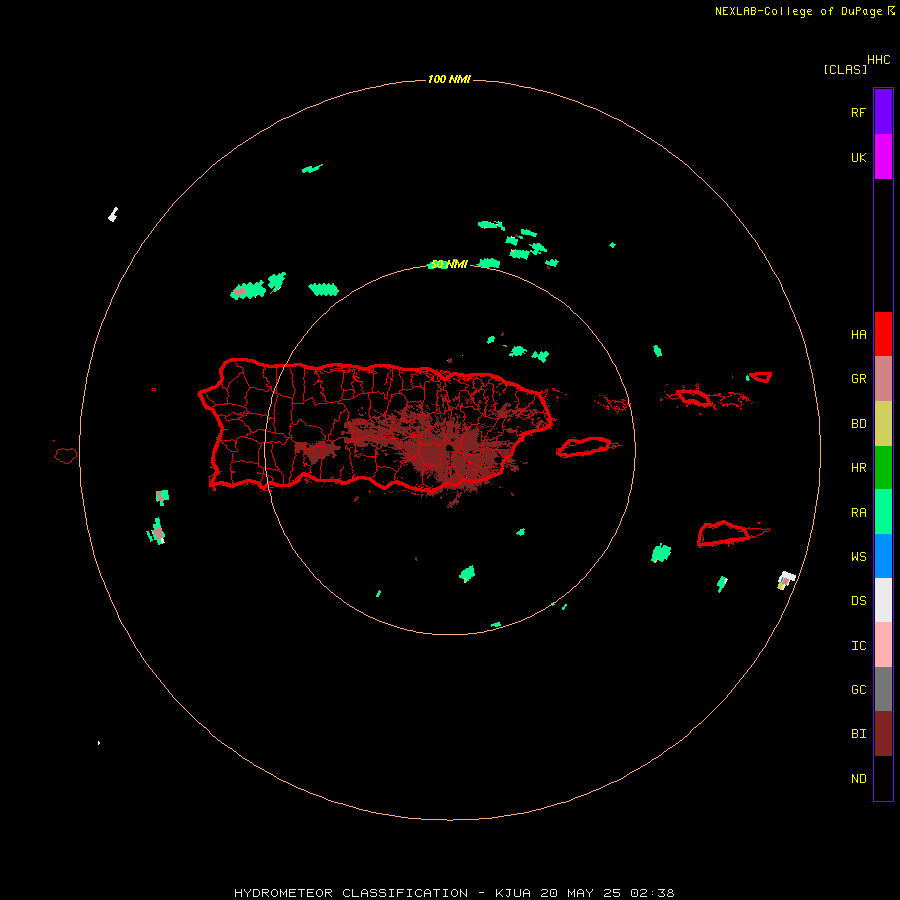Select the white DS legend swatch

point(883,600)
